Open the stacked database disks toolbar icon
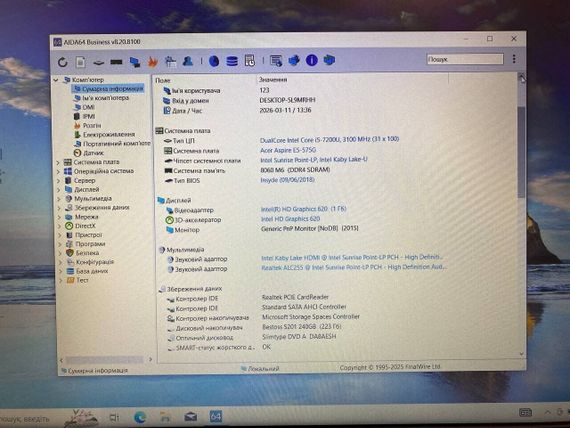Viewport: 570px width, 428px height. [x=232, y=61]
